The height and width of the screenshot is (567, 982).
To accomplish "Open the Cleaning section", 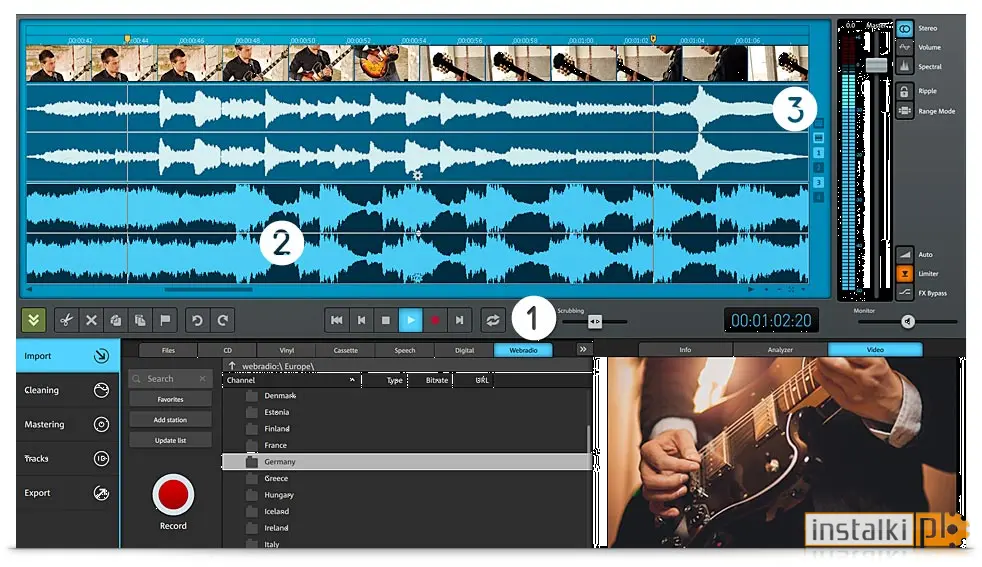I will pyautogui.click(x=68, y=390).
